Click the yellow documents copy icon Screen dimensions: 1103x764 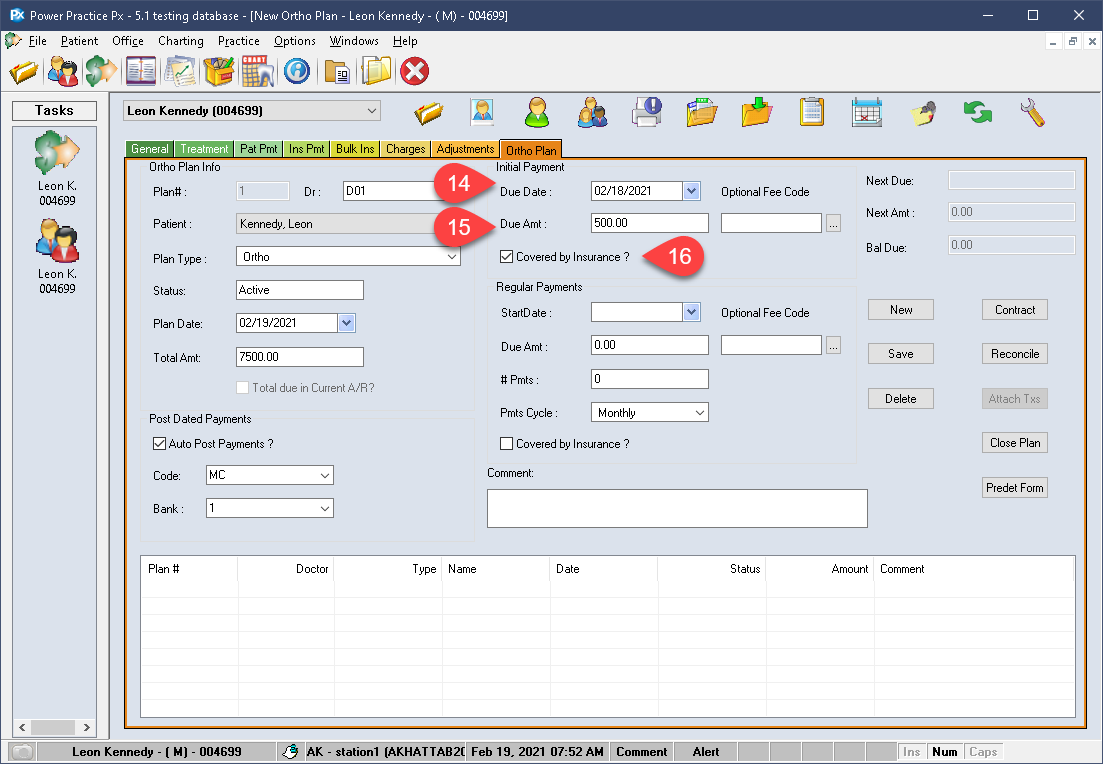coord(376,72)
